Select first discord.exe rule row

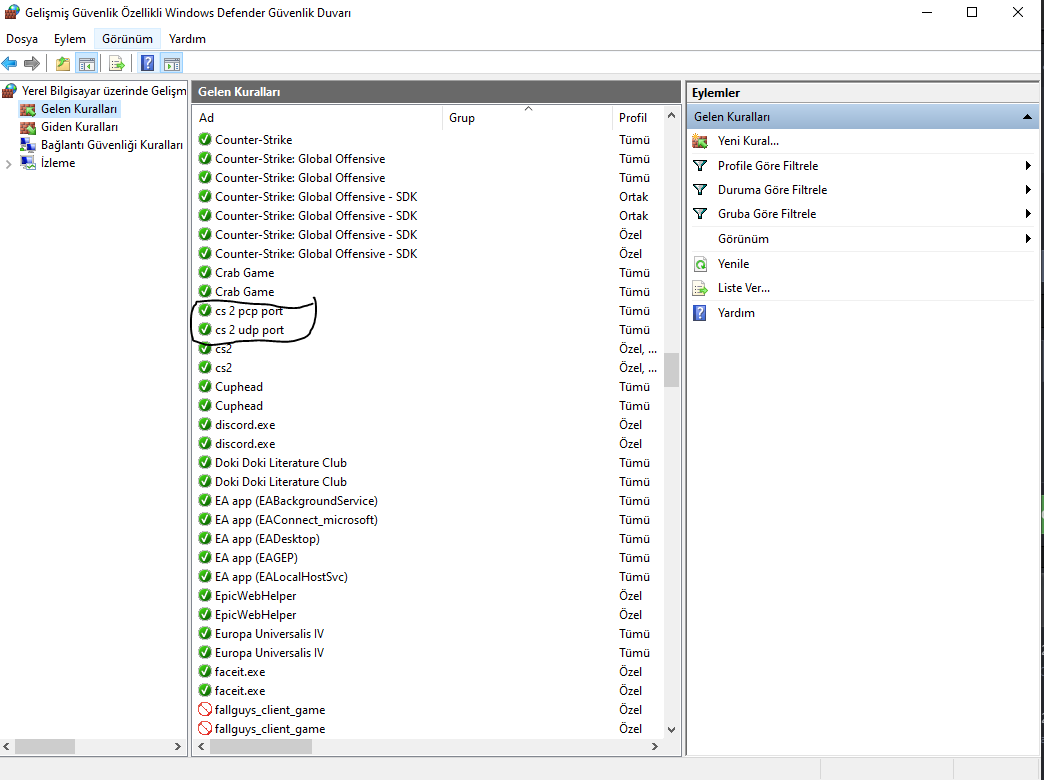tap(429, 424)
